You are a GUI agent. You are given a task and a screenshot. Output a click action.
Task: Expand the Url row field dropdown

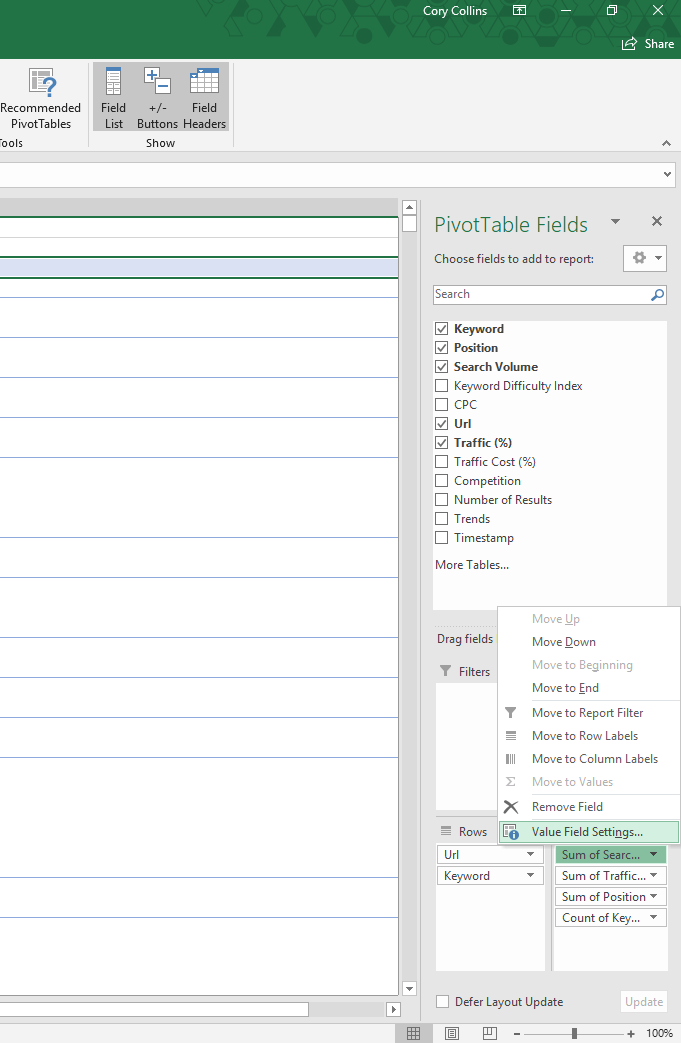tap(530, 855)
